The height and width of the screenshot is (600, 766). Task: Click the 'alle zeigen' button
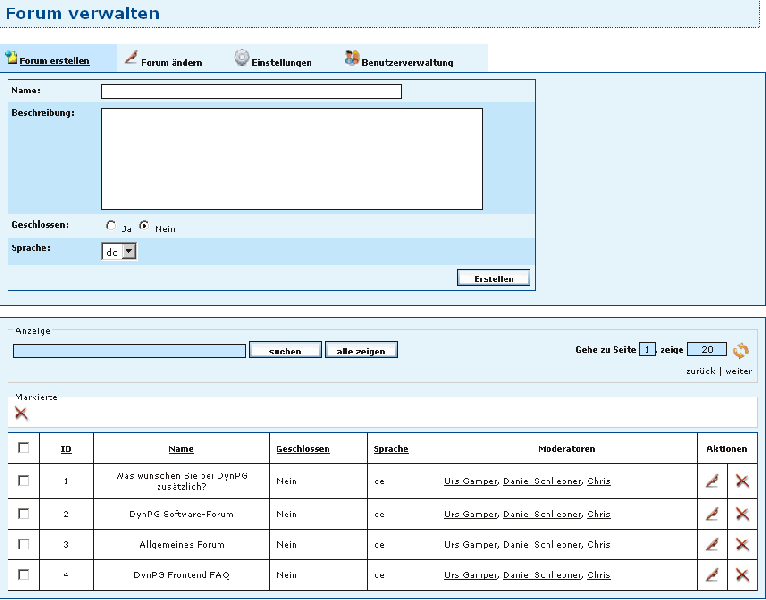pyautogui.click(x=361, y=350)
